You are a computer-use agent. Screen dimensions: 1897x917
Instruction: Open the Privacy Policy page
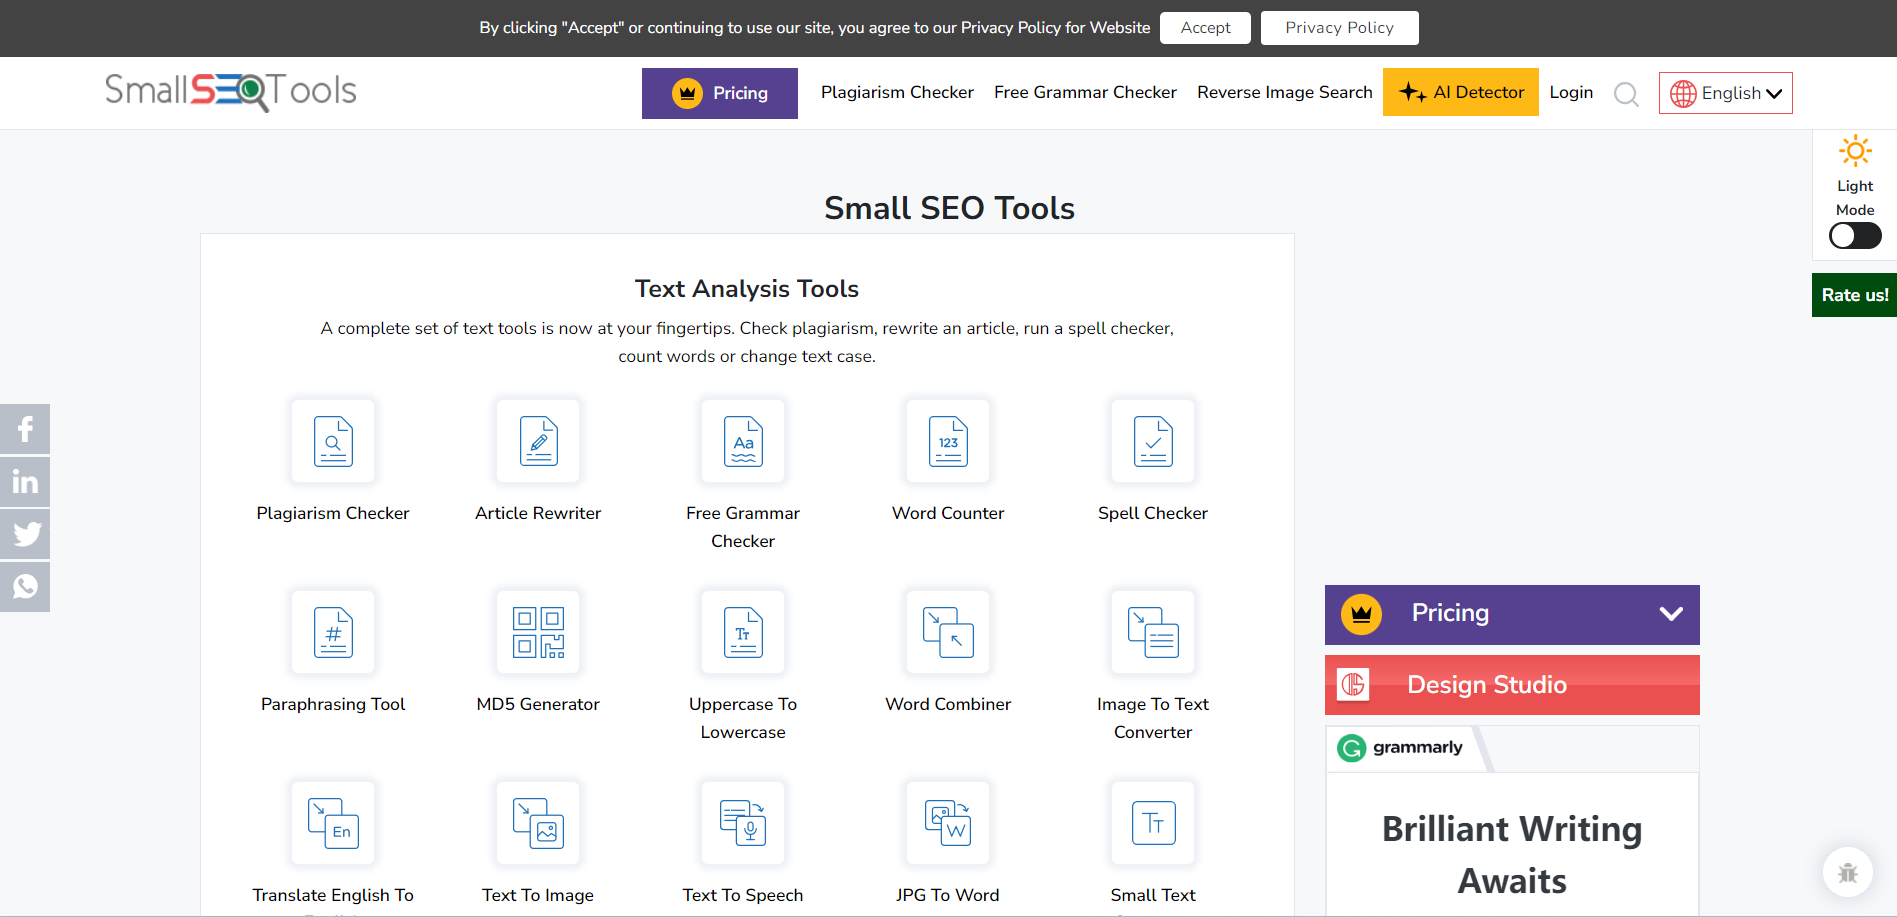tap(1339, 27)
